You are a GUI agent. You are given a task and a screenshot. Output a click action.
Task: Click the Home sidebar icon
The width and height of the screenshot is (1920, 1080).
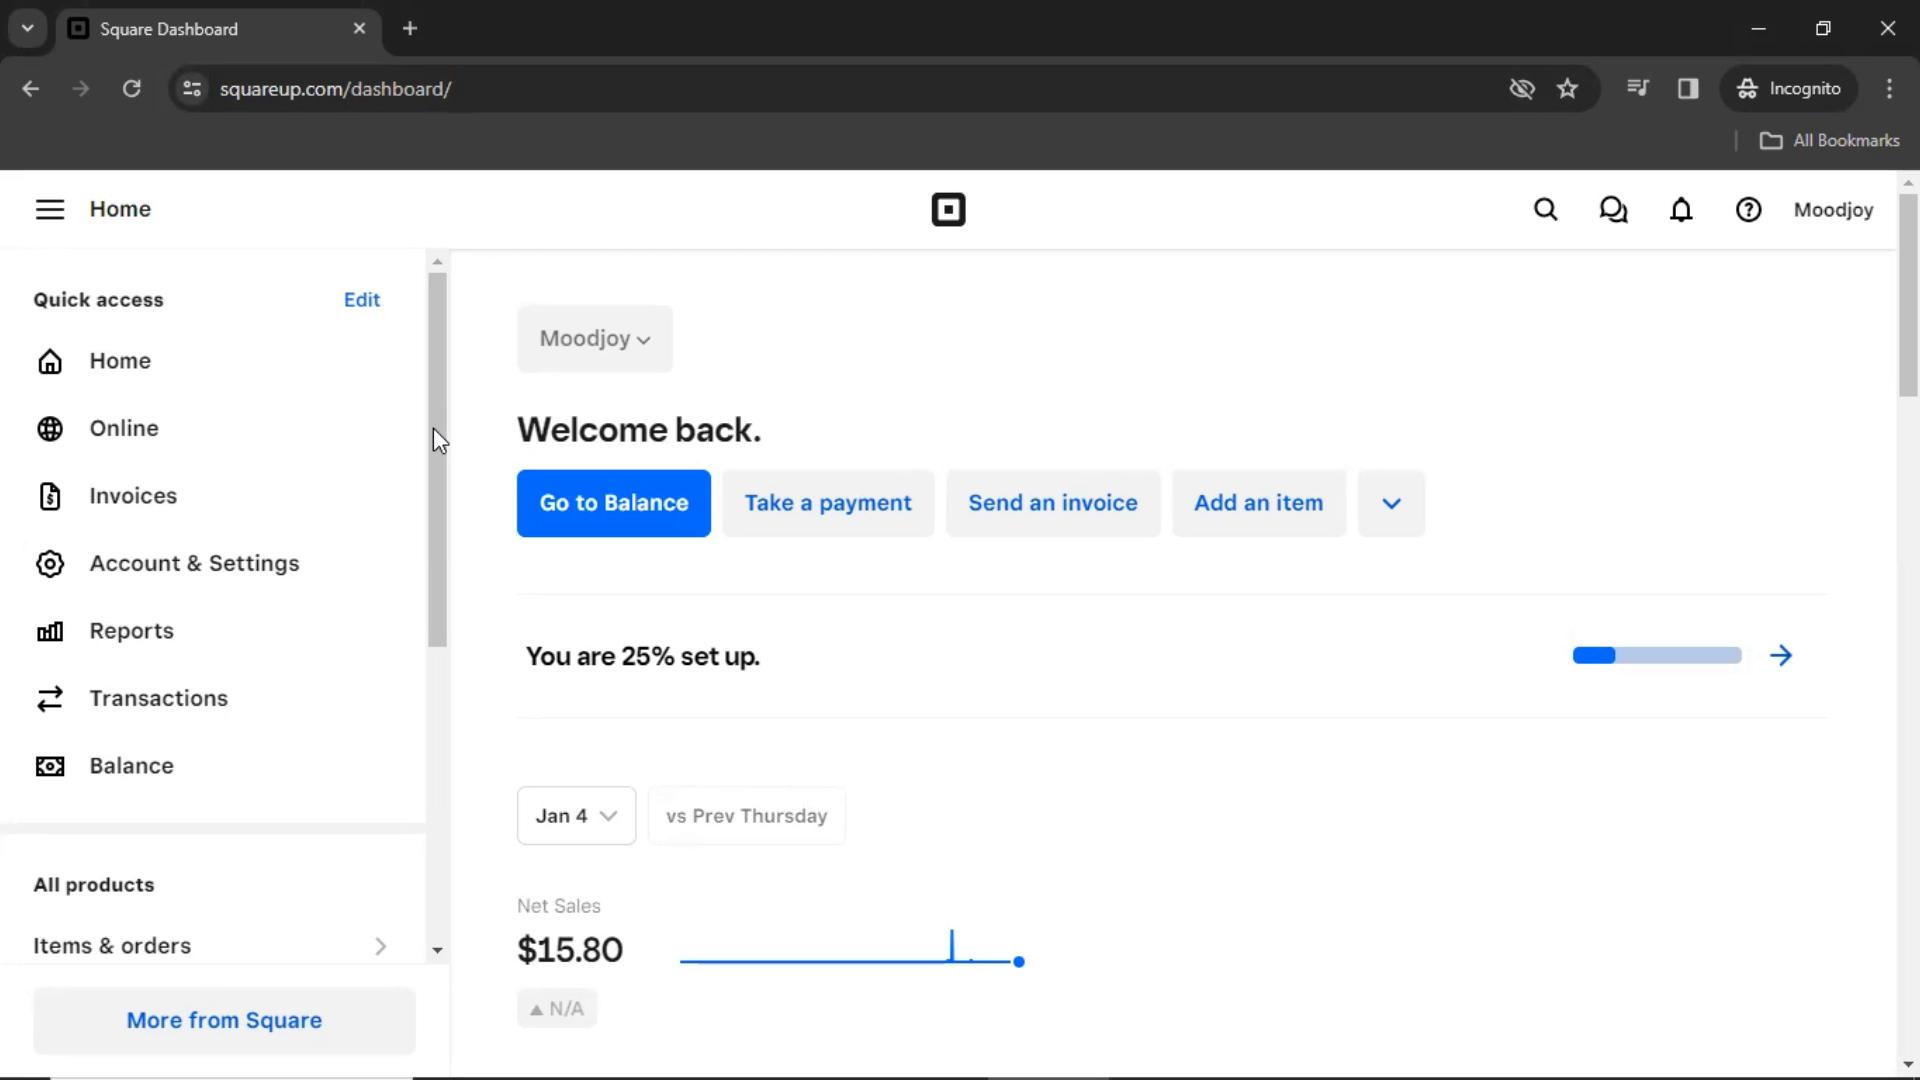click(x=51, y=361)
